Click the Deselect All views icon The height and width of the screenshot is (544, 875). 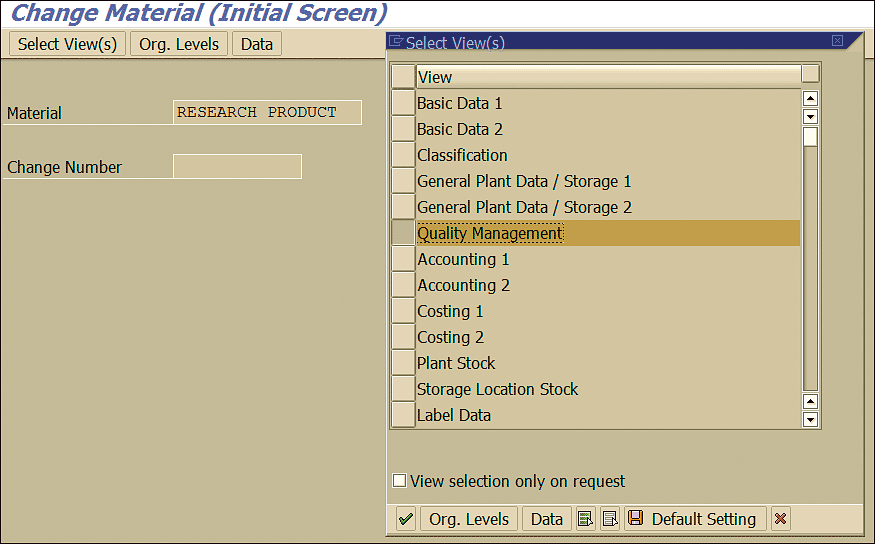[610, 519]
